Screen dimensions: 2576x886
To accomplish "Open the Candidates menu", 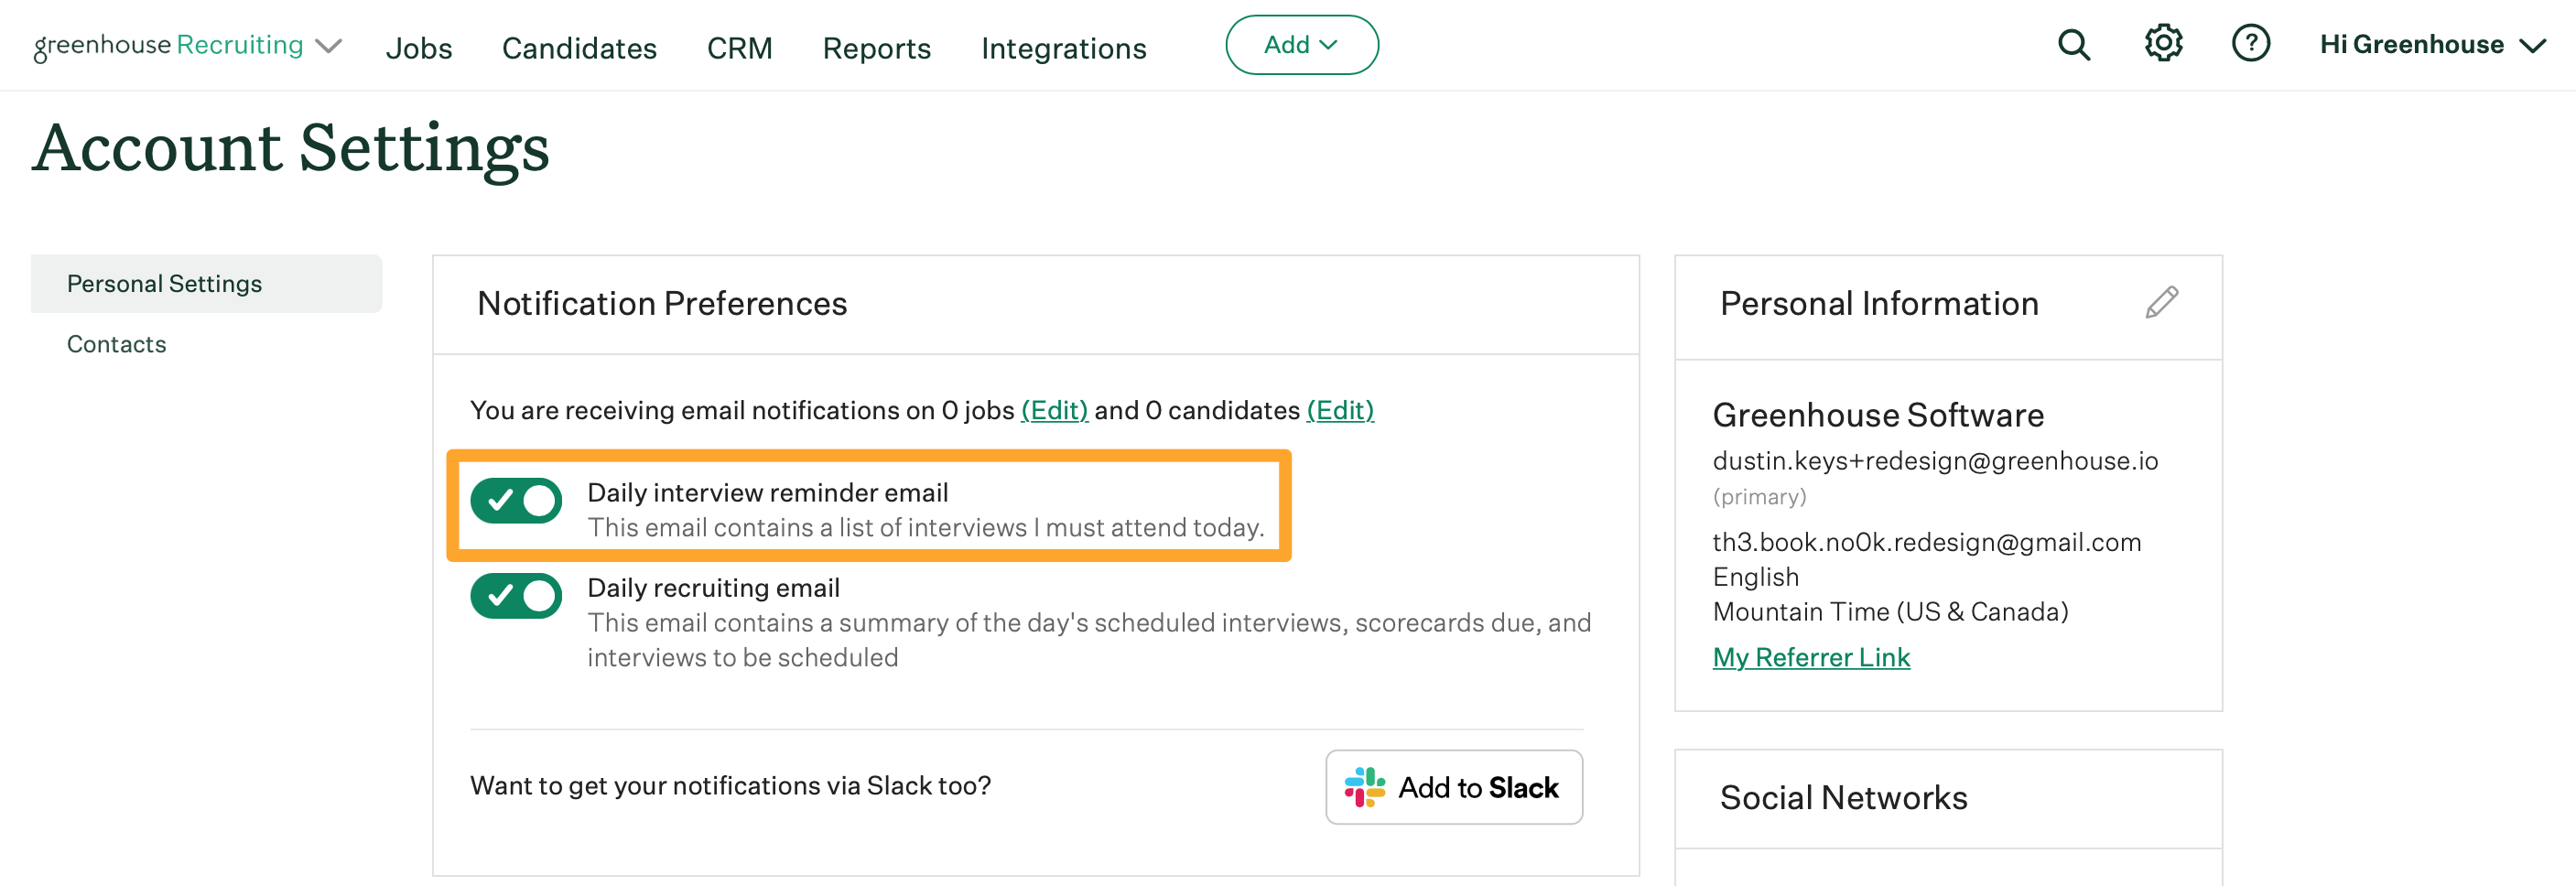I will coord(579,48).
